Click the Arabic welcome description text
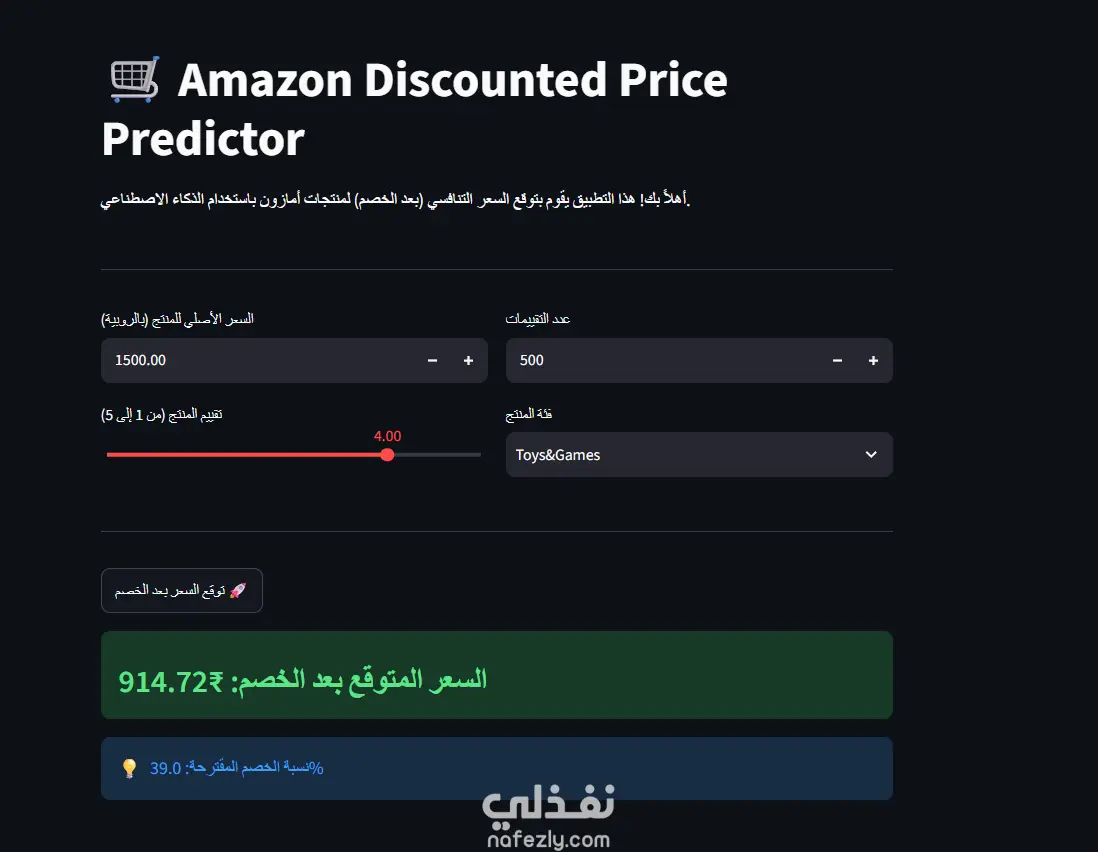The image size is (1098, 852). [x=396, y=200]
